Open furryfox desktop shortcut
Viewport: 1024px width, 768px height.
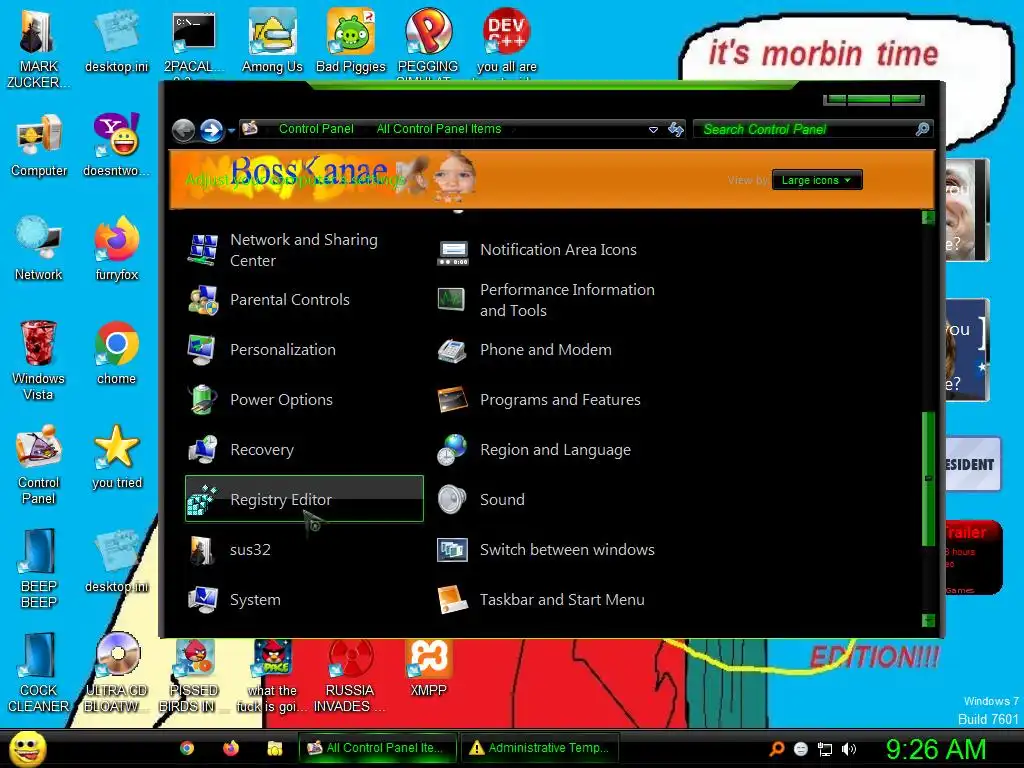pos(117,248)
